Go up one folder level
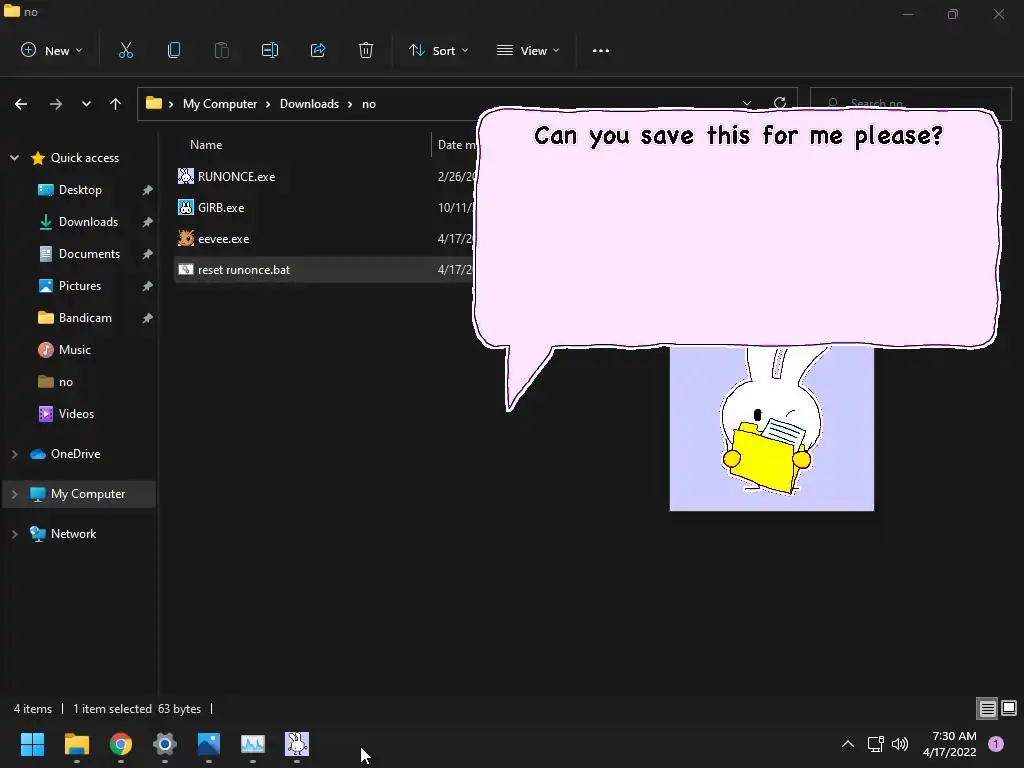The image size is (1024, 768). pos(116,104)
